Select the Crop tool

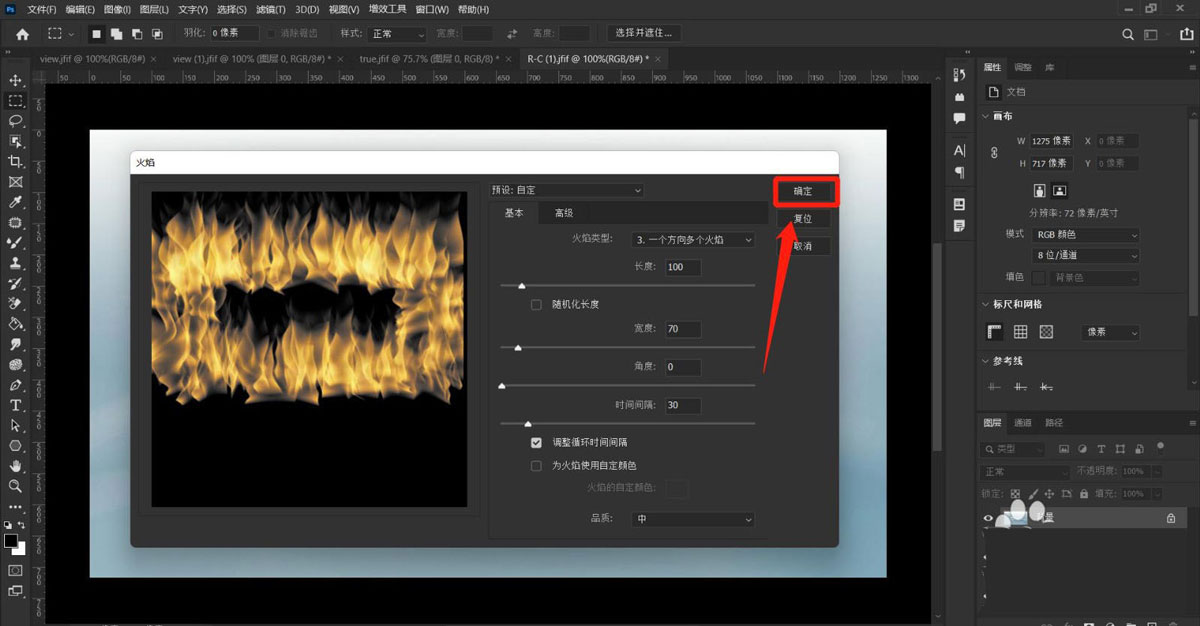click(x=14, y=162)
